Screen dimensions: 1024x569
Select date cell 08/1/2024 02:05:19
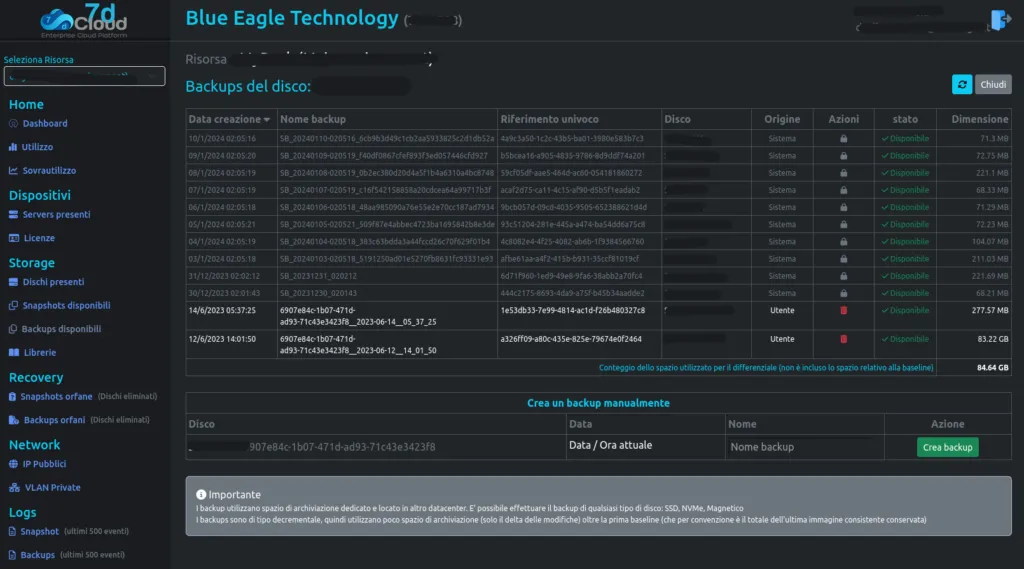[x=222, y=173]
